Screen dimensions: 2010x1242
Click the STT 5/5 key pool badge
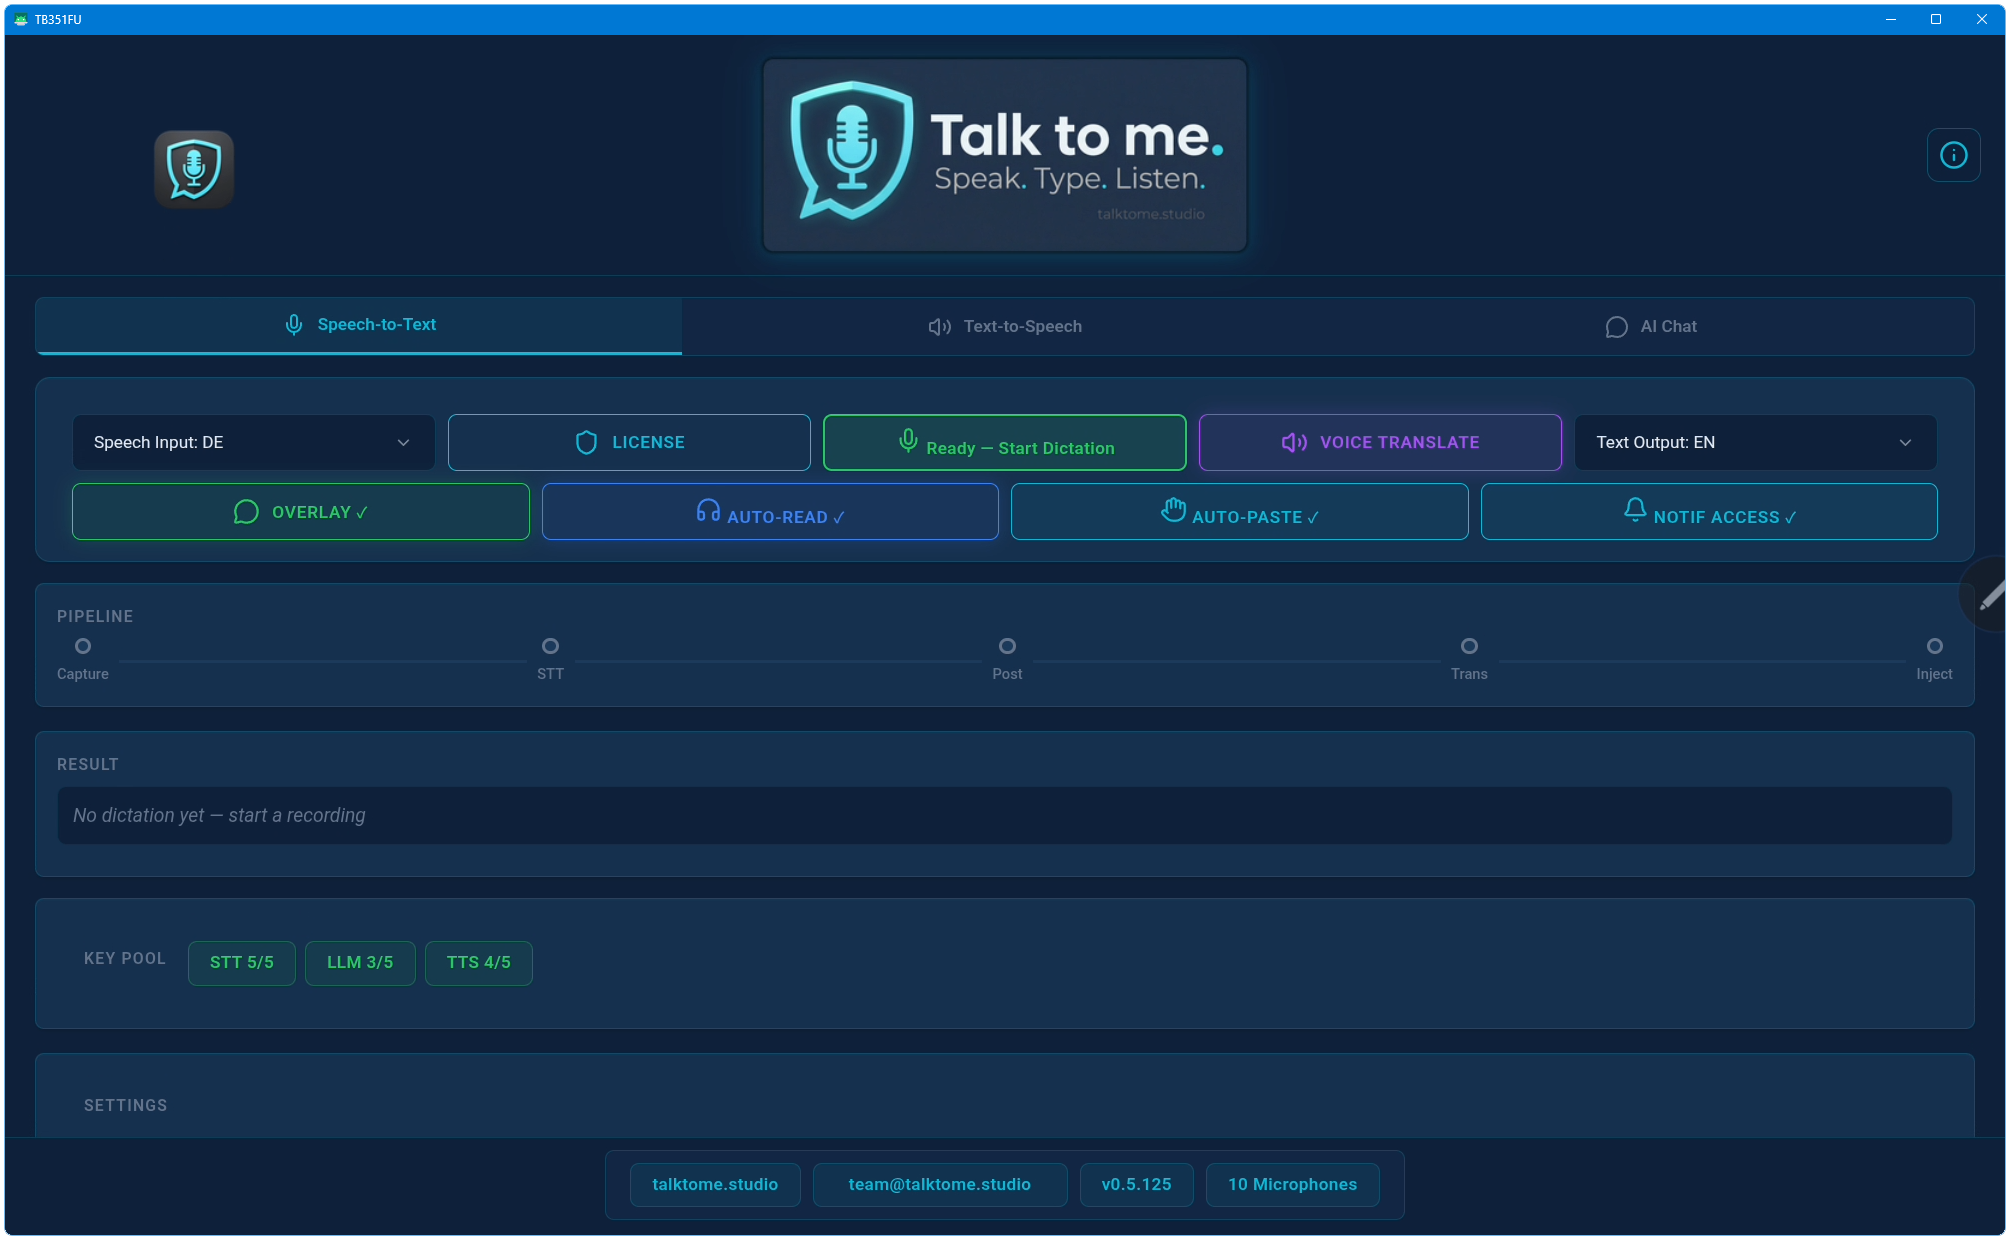click(x=242, y=962)
